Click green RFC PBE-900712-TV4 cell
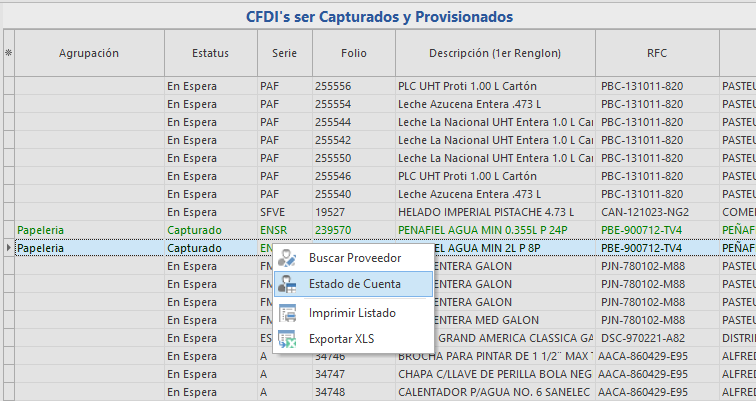 657,230
